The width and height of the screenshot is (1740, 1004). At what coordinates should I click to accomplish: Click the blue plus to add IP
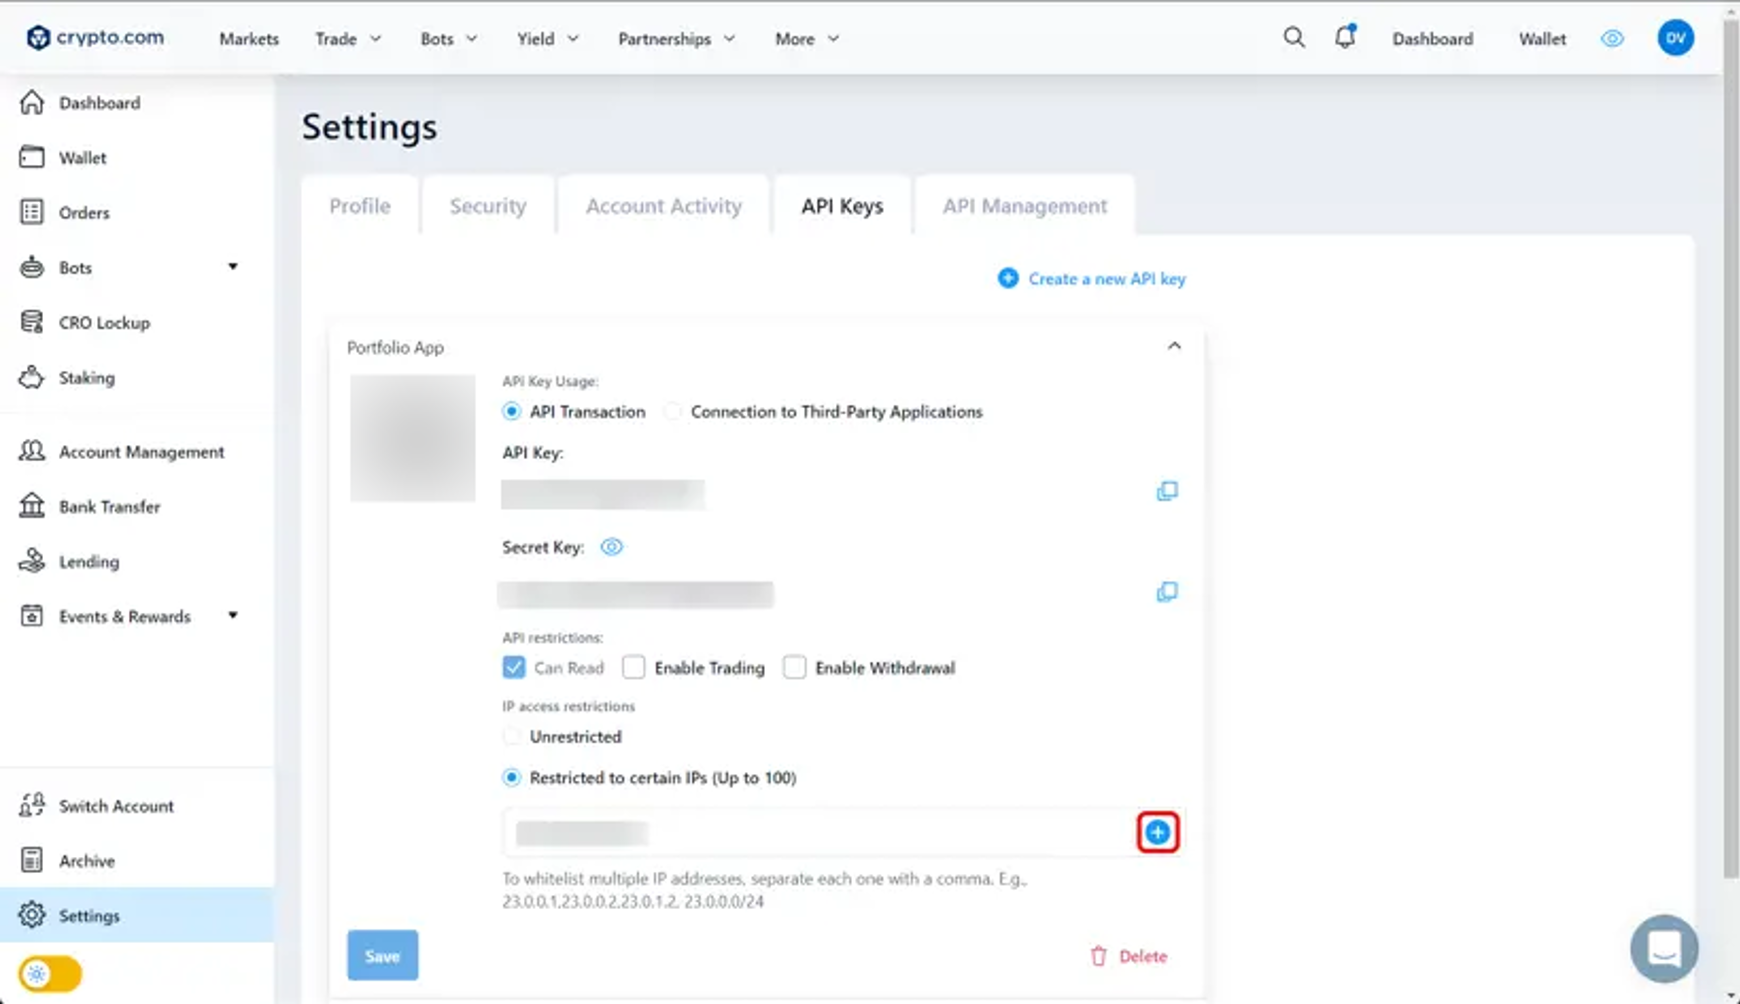[1157, 832]
